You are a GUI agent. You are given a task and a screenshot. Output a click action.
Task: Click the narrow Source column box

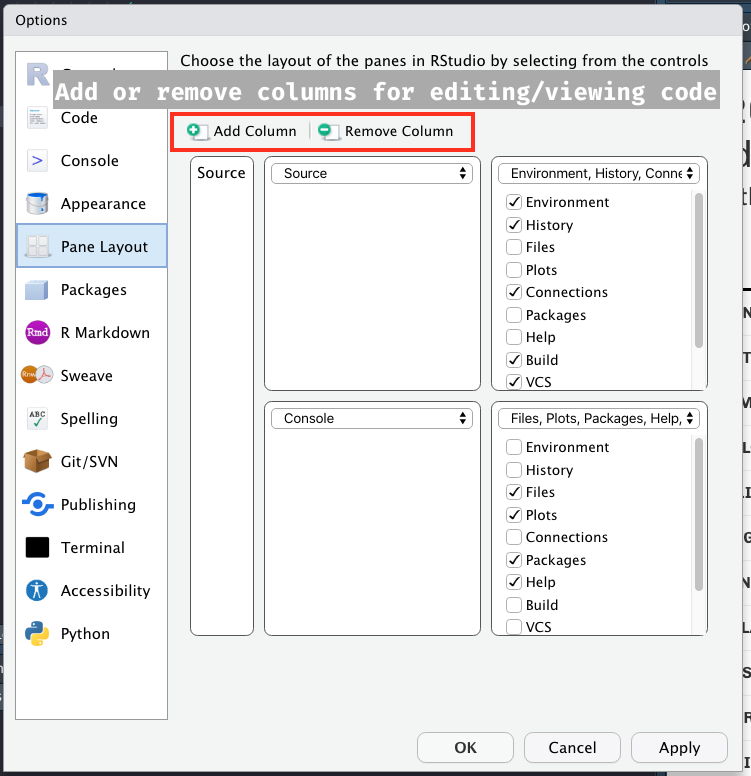tap(222, 396)
